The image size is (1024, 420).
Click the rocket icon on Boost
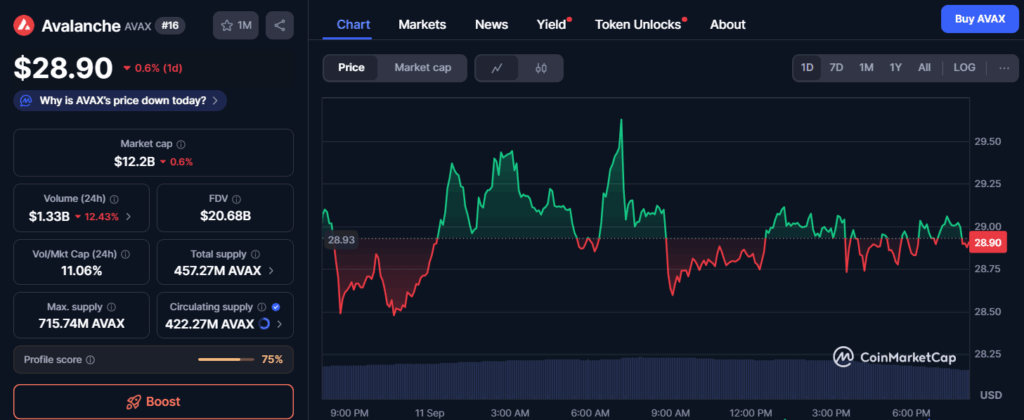click(x=133, y=402)
